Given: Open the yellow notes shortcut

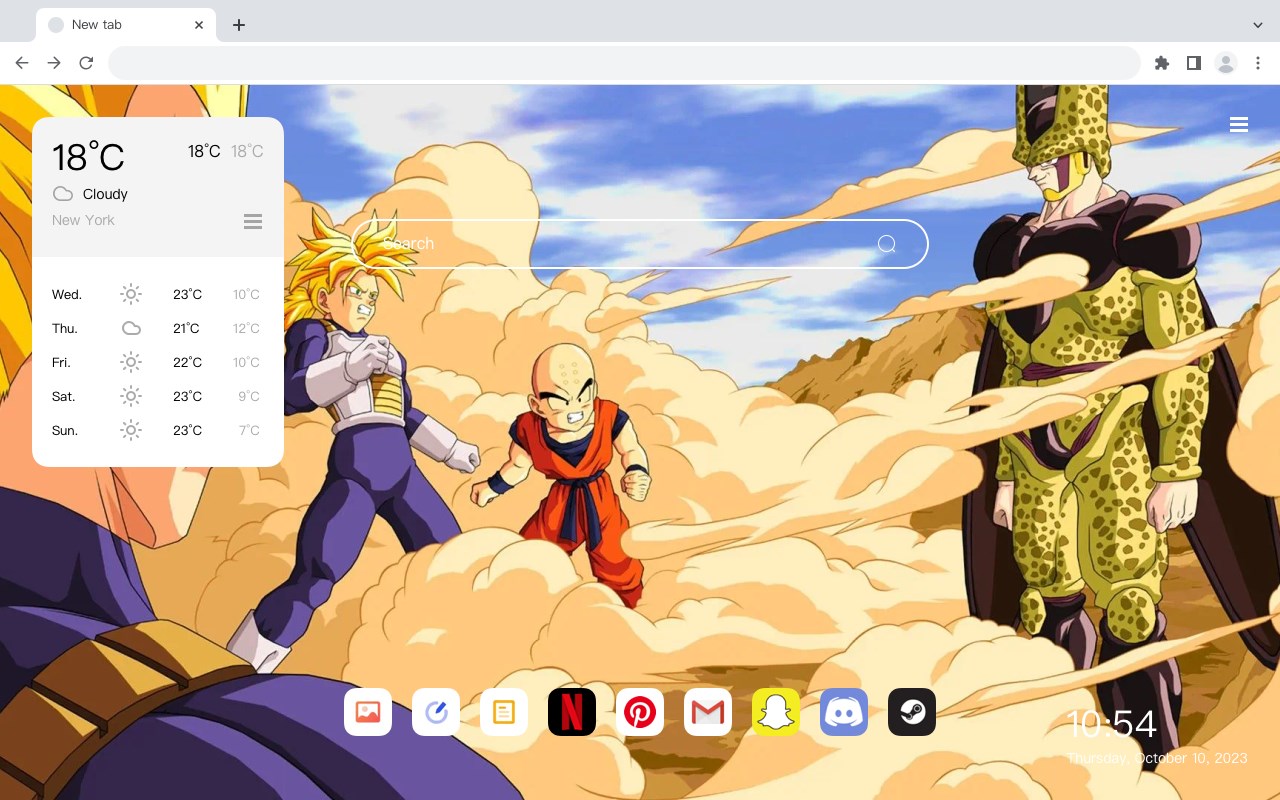Looking at the screenshot, I should pos(504,712).
